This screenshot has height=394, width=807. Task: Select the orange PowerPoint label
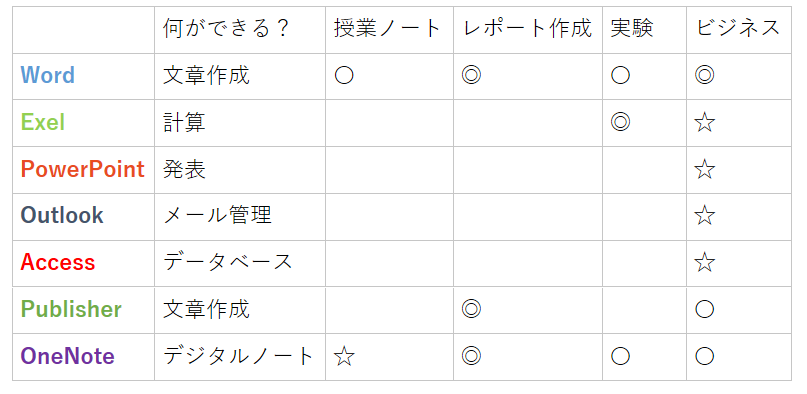(82, 169)
